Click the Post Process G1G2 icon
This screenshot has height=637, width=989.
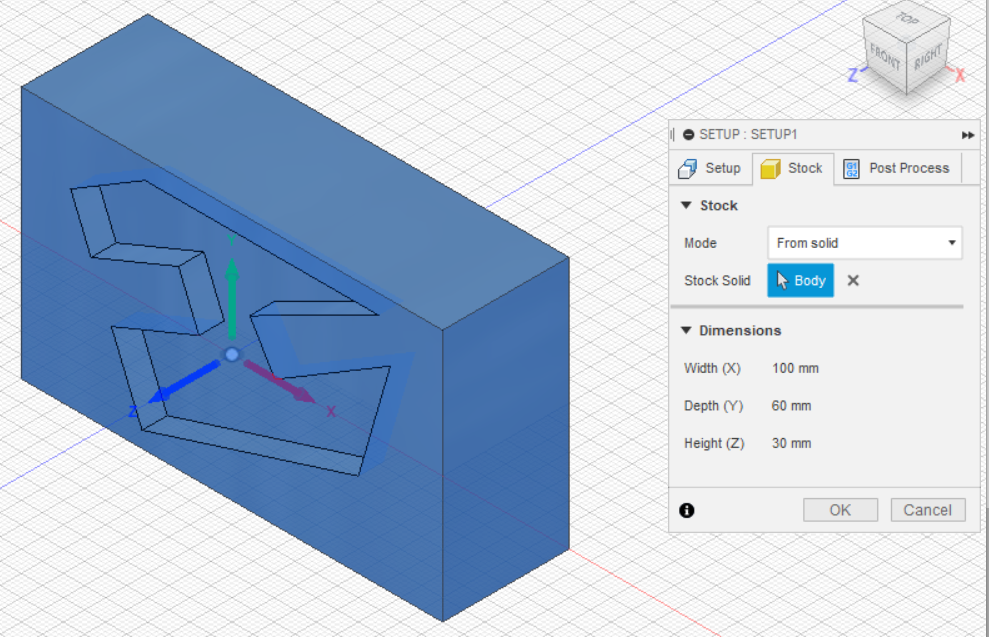(x=851, y=169)
